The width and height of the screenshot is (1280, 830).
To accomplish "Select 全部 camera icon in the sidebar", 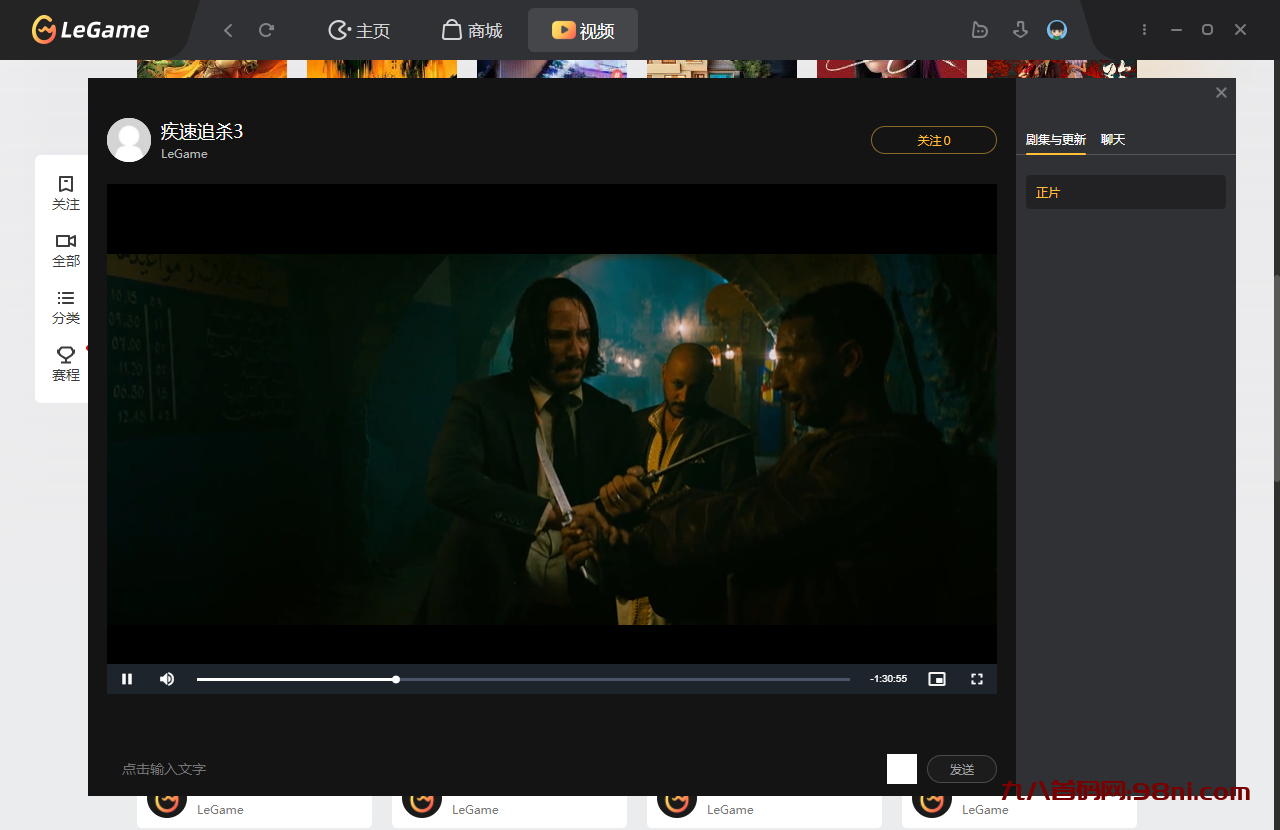I will 66,250.
